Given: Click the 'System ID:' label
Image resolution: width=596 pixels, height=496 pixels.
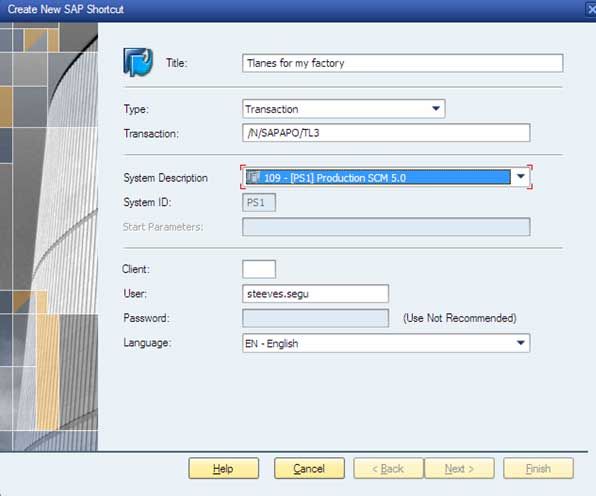Looking at the screenshot, I should click(147, 202).
